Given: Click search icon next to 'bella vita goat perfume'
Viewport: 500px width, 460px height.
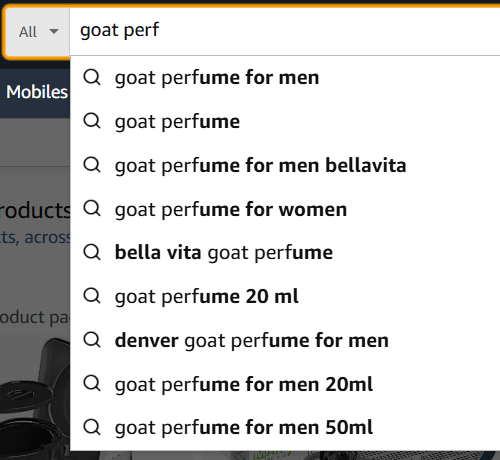Looking at the screenshot, I should tap(92, 252).
